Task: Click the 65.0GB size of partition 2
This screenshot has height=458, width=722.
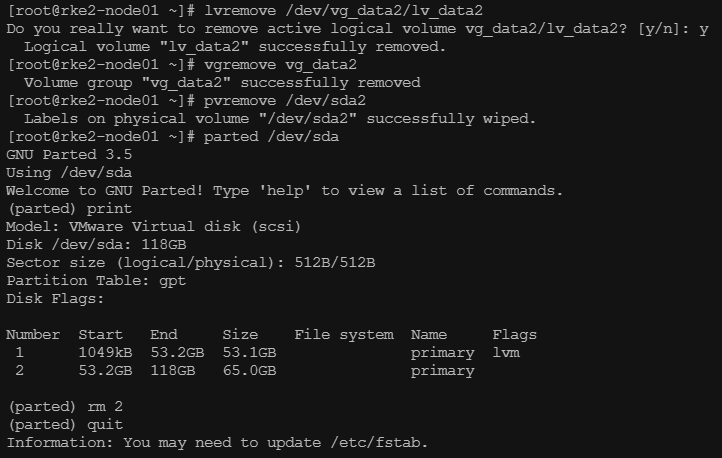Action: 249,371
